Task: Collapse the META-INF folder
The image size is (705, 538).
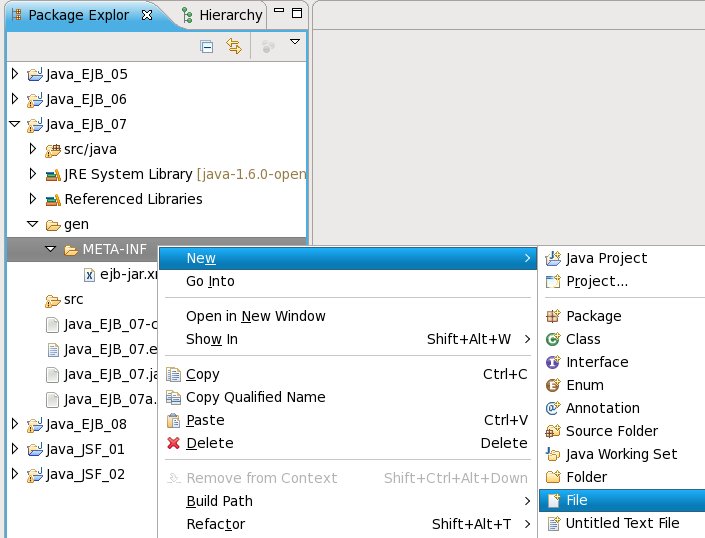Action: coord(50,249)
